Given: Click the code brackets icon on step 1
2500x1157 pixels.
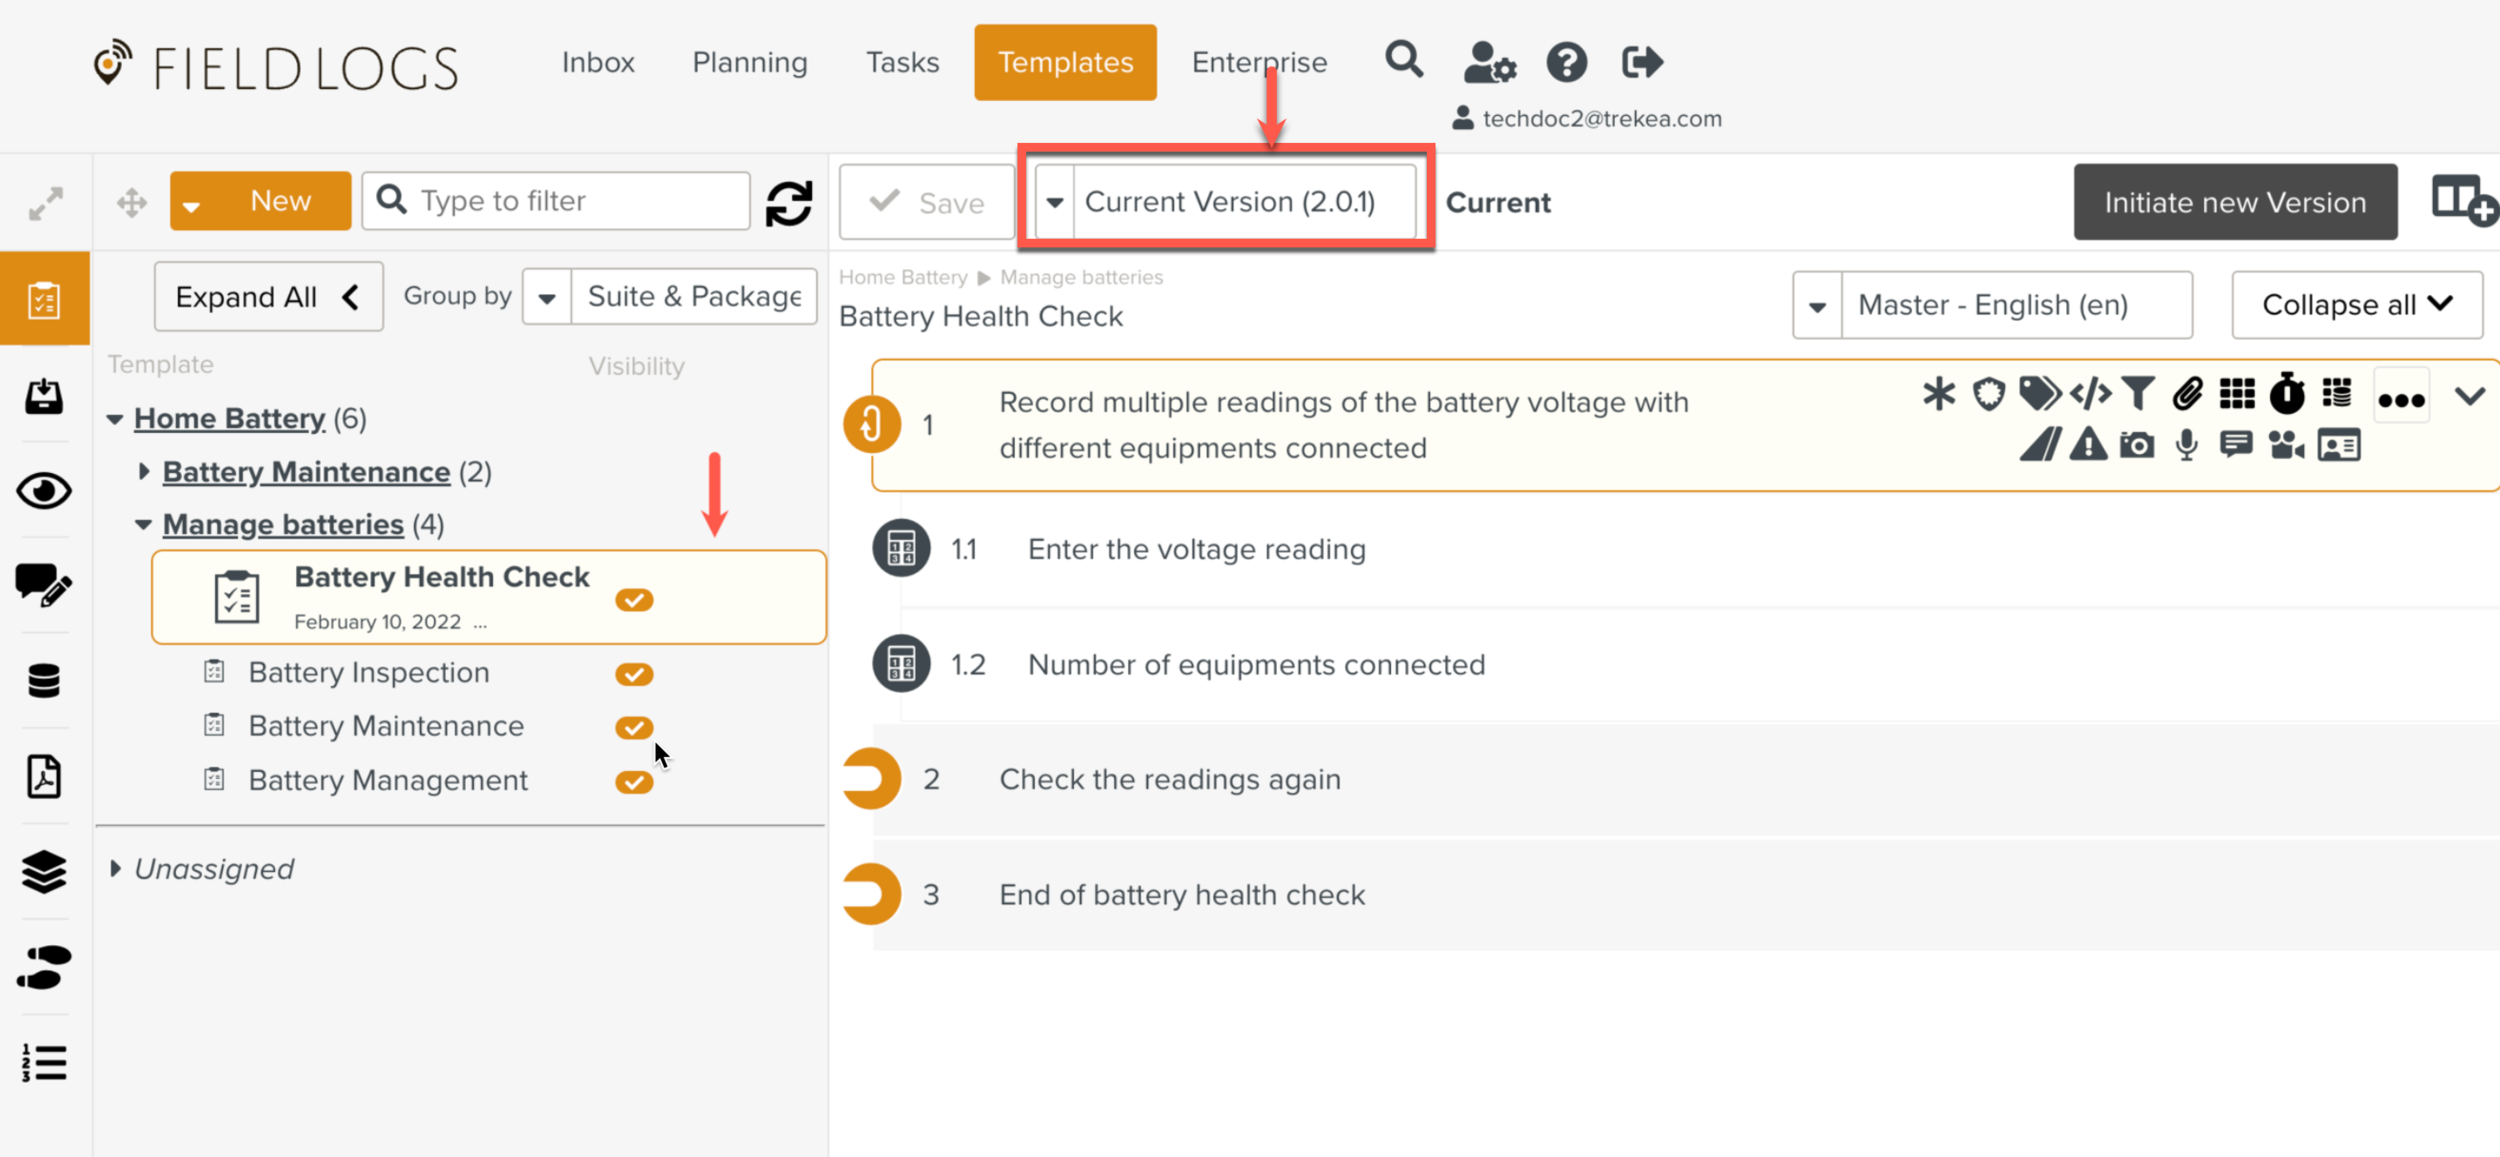Looking at the screenshot, I should 2089,394.
